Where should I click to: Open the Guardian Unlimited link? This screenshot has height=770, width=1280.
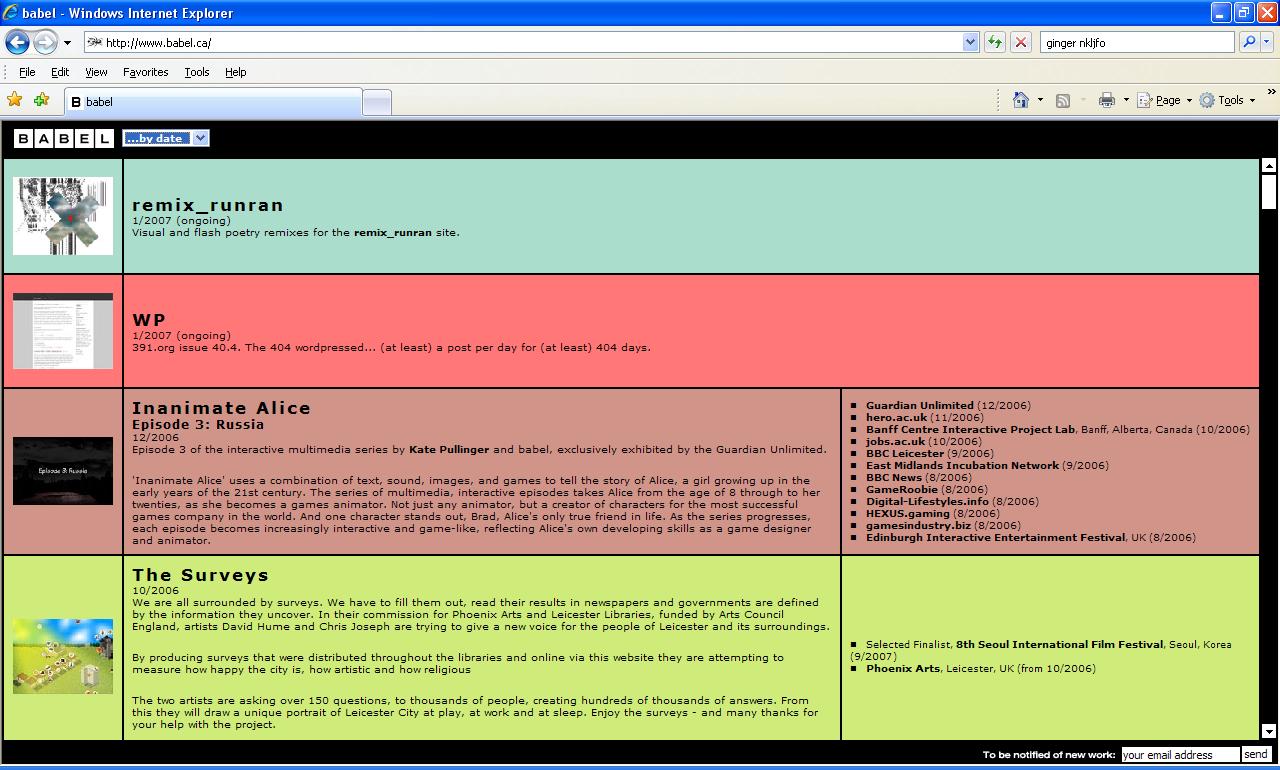click(920, 405)
